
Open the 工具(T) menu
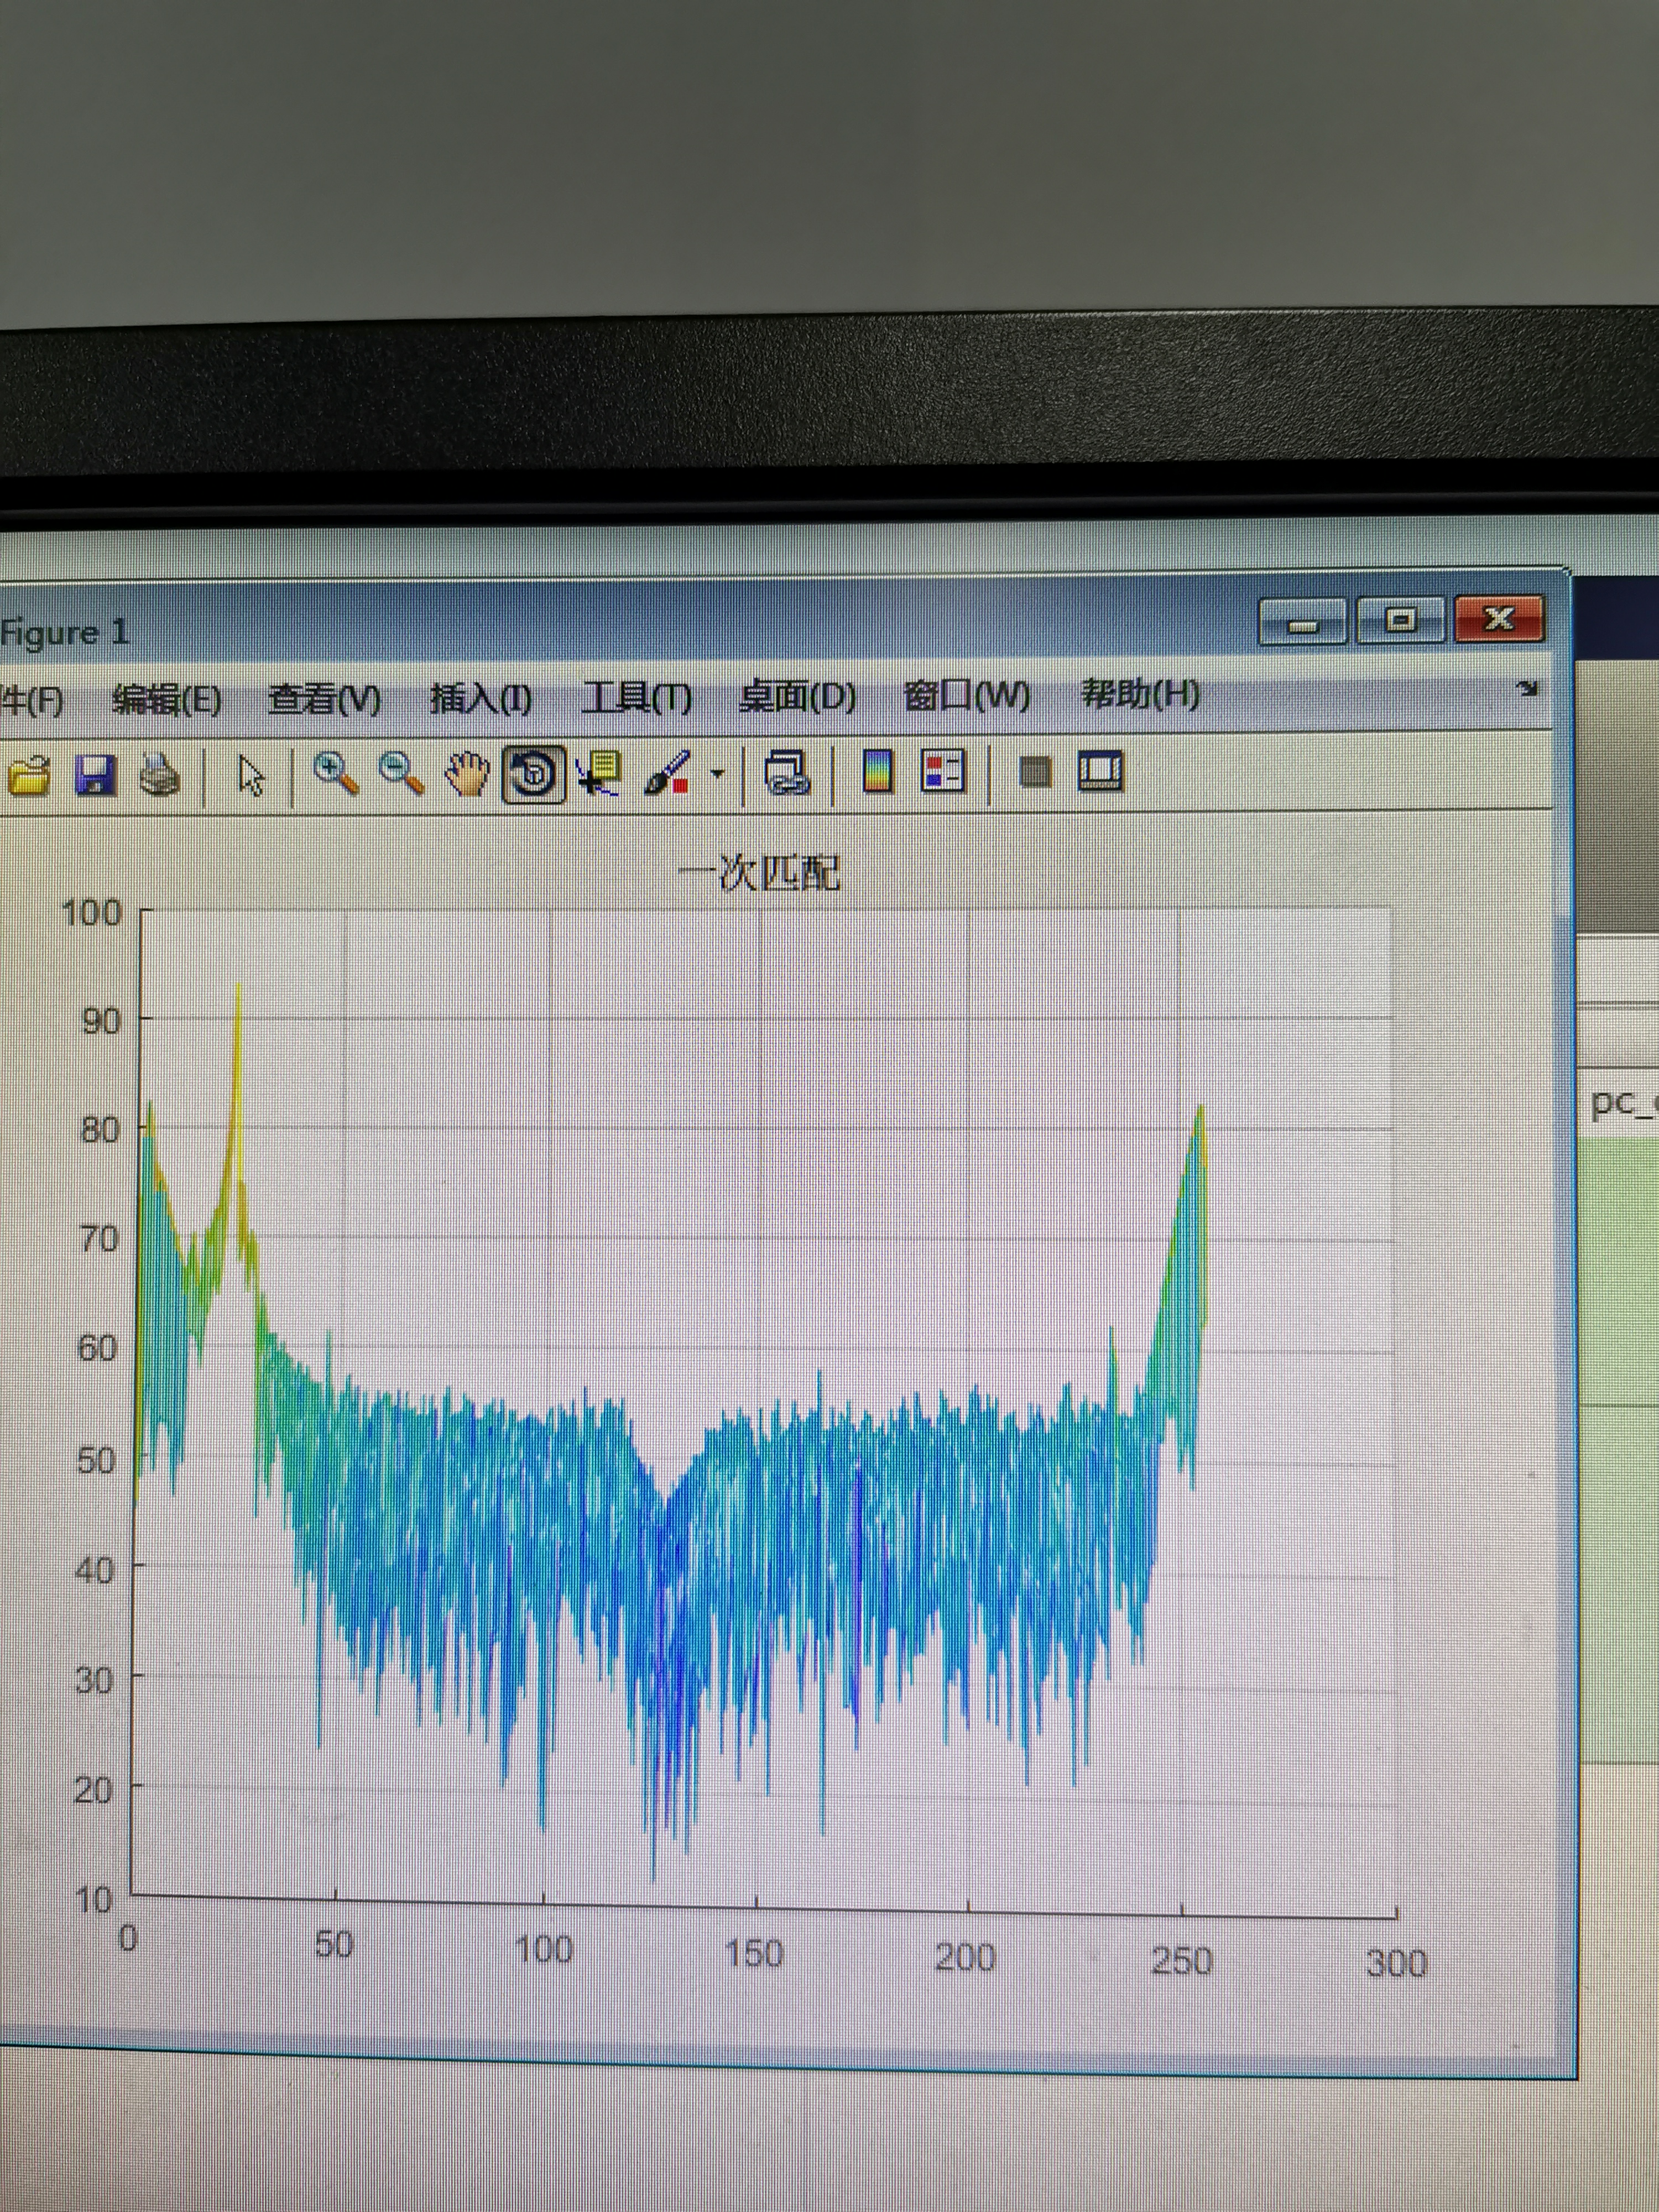[636, 697]
